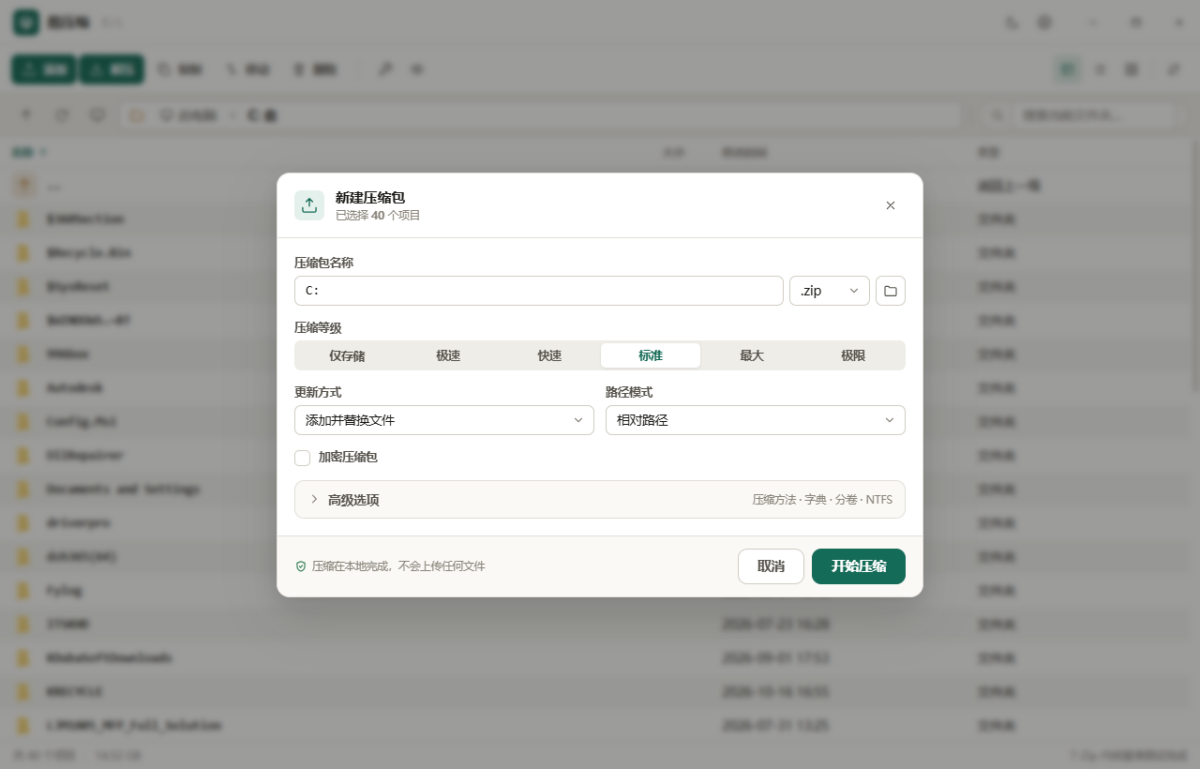
Task: Open the .zip archive format dropdown
Action: point(829,291)
